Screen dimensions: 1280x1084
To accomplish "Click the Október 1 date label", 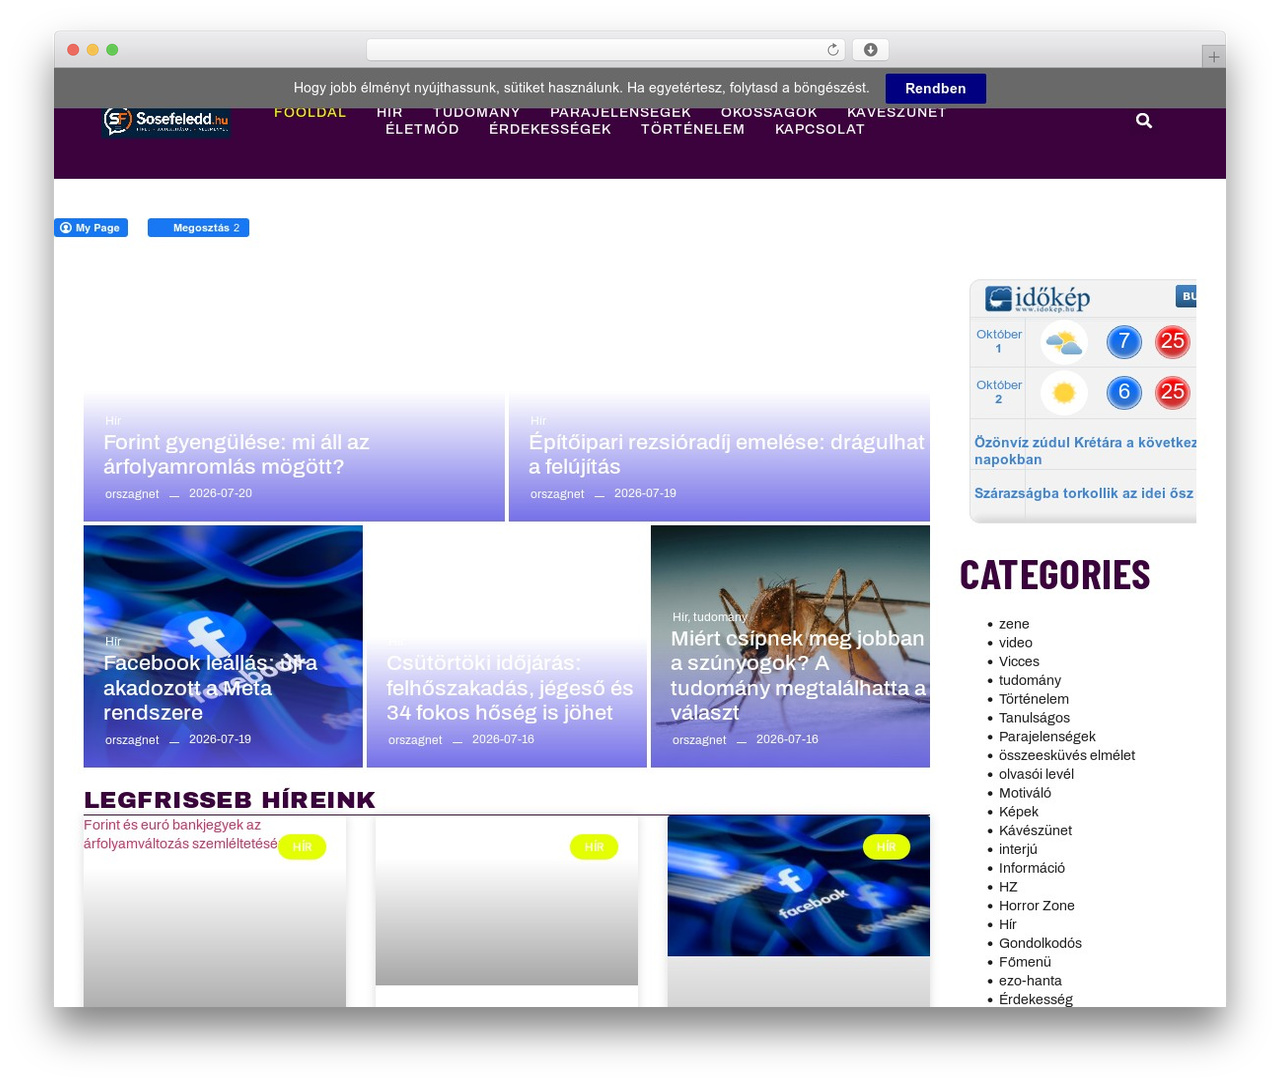I will [x=999, y=342].
